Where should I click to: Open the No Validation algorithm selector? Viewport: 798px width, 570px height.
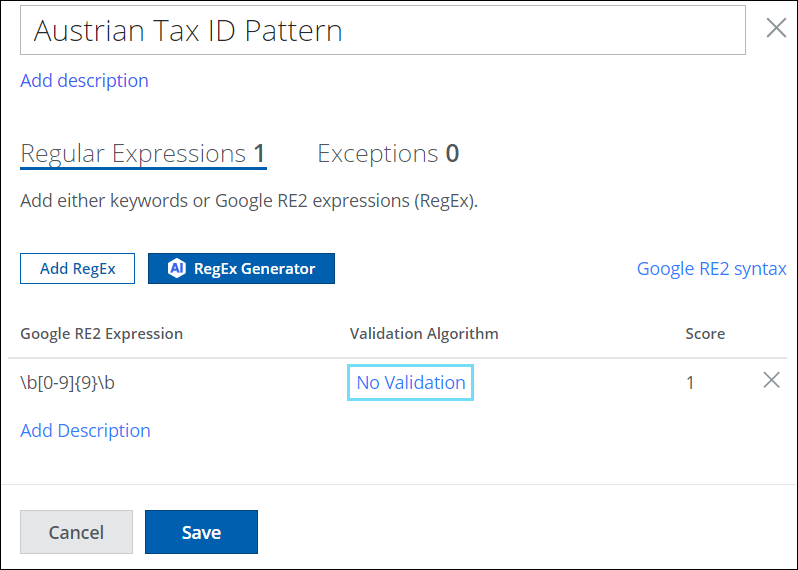pyautogui.click(x=410, y=382)
